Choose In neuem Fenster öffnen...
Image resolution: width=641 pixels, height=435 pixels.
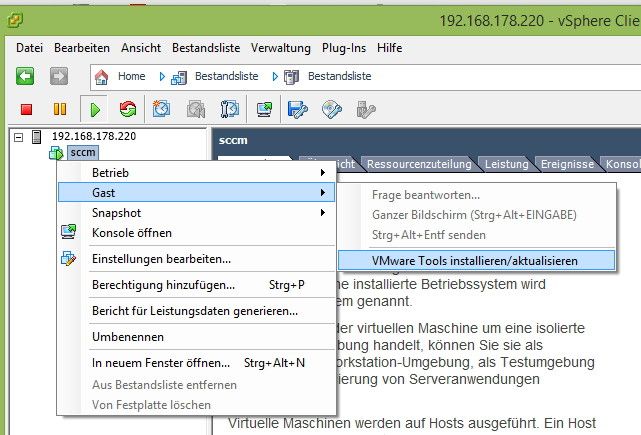[196, 363]
